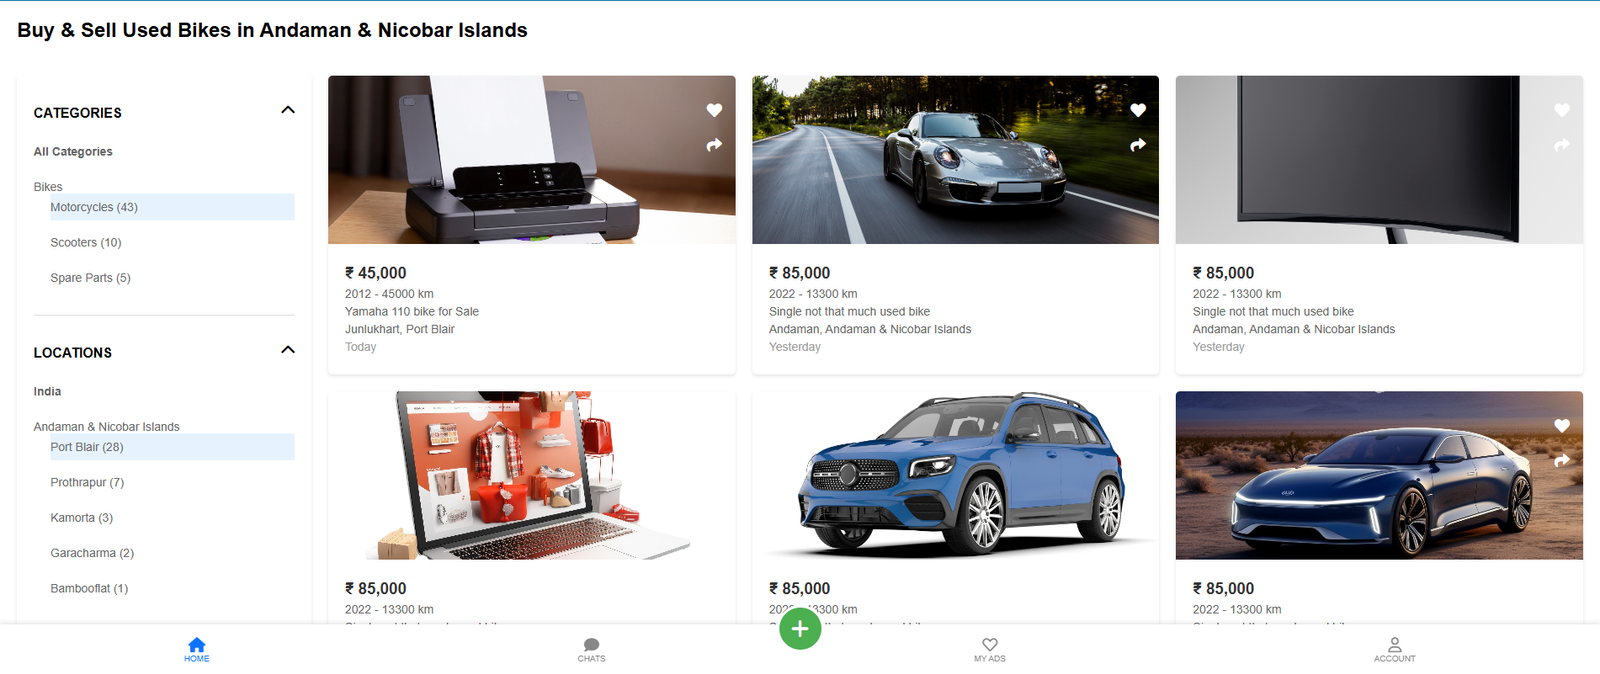
Task: Open My Ads heart in bottom bar
Action: [x=990, y=650]
